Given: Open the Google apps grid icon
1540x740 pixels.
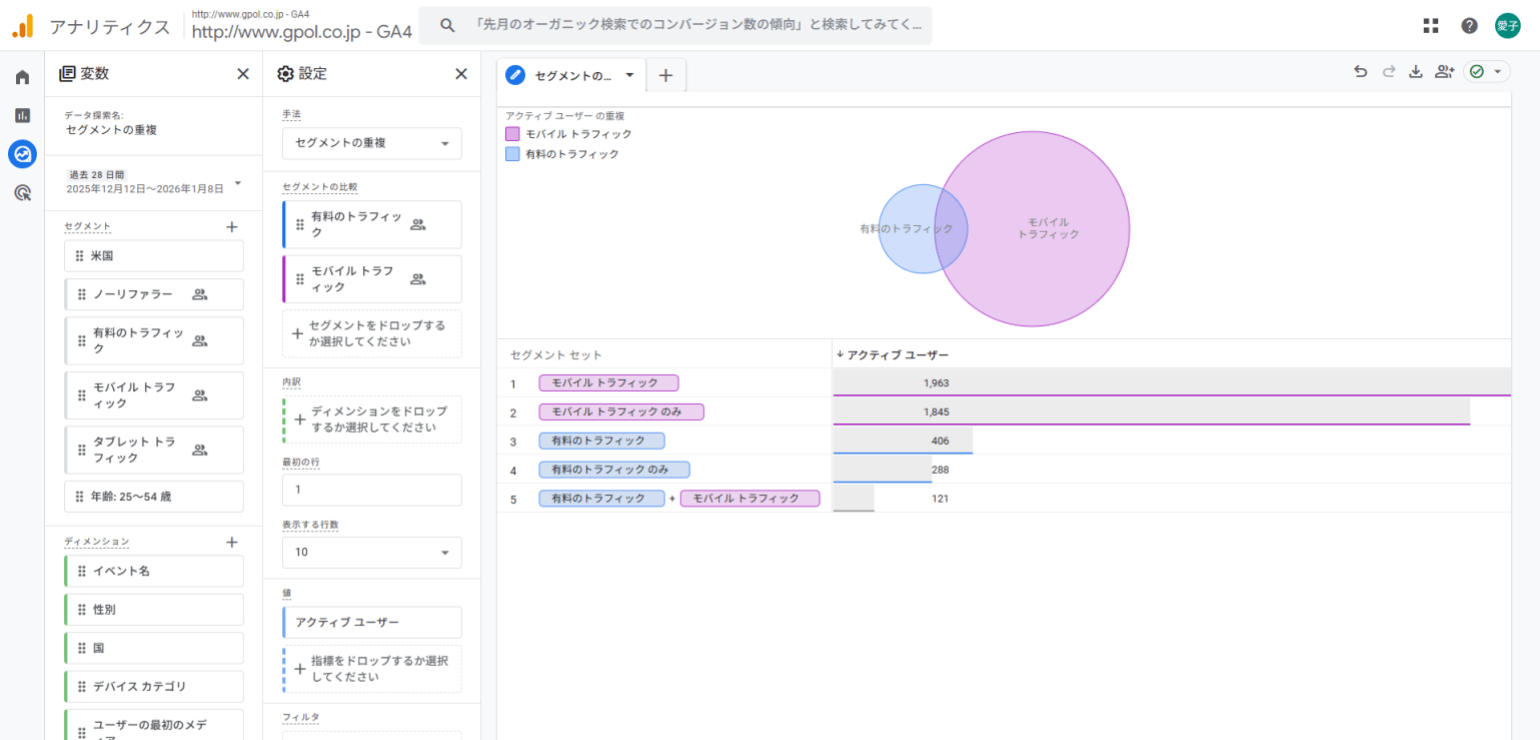Looking at the screenshot, I should click(x=1431, y=26).
